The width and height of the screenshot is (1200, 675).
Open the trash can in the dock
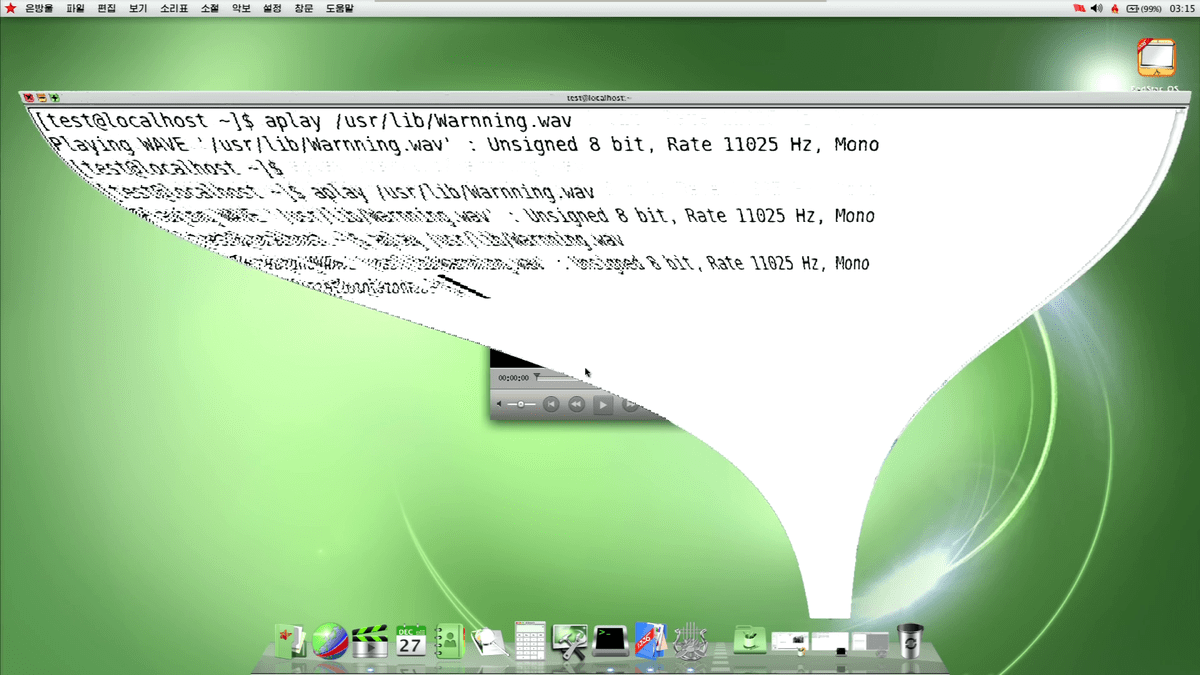(909, 640)
